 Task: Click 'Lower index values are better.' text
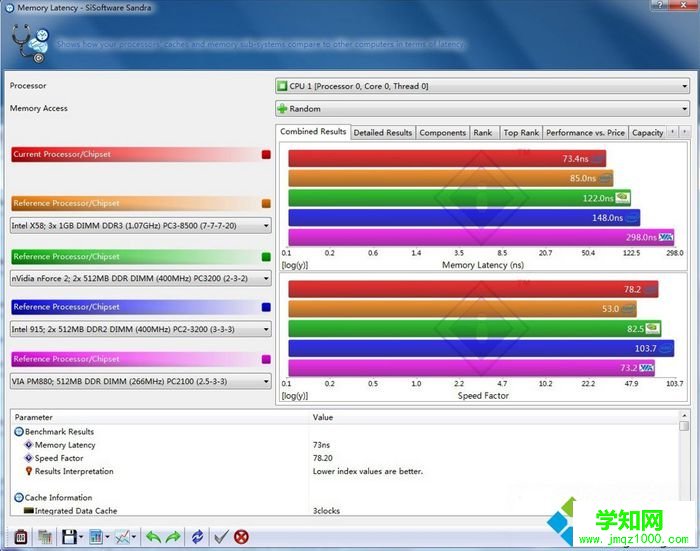[x=368, y=471]
